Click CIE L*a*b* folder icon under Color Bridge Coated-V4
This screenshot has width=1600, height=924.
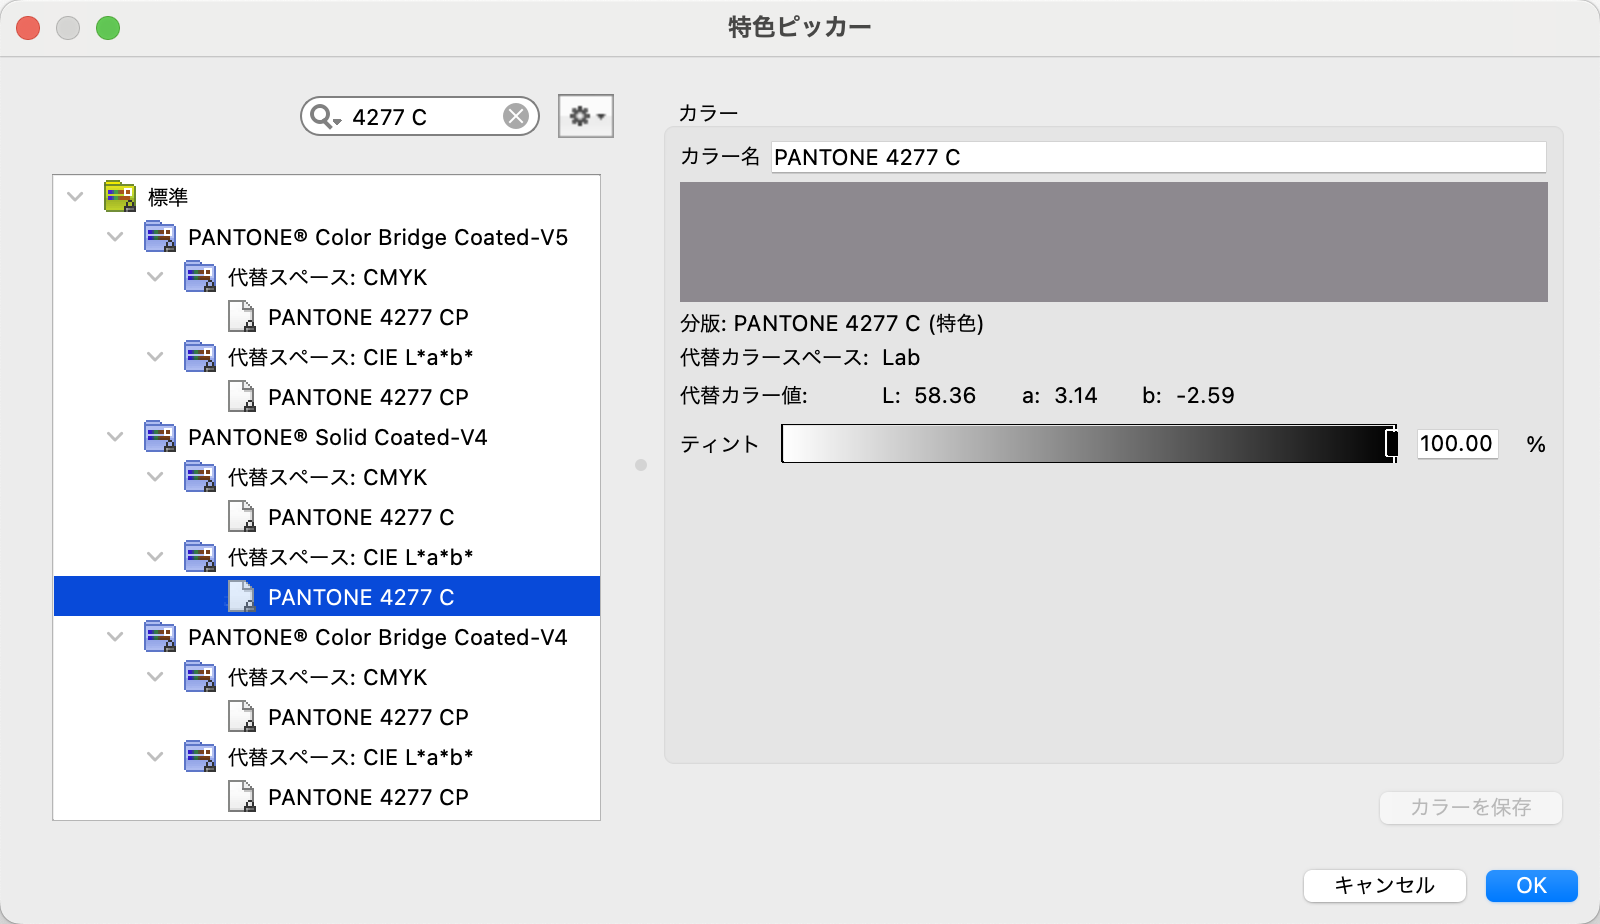click(x=200, y=756)
